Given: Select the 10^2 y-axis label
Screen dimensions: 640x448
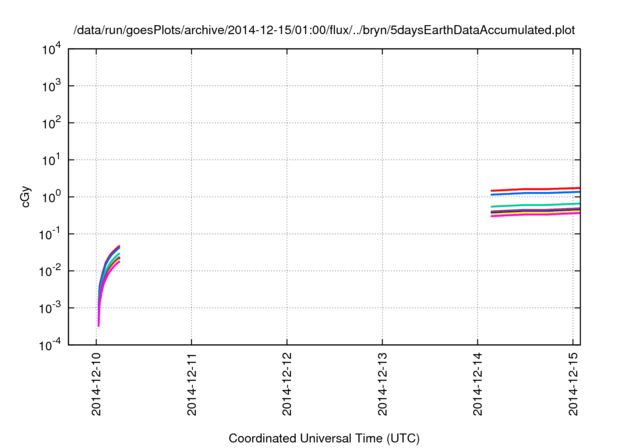Looking at the screenshot, I should 52,123.
